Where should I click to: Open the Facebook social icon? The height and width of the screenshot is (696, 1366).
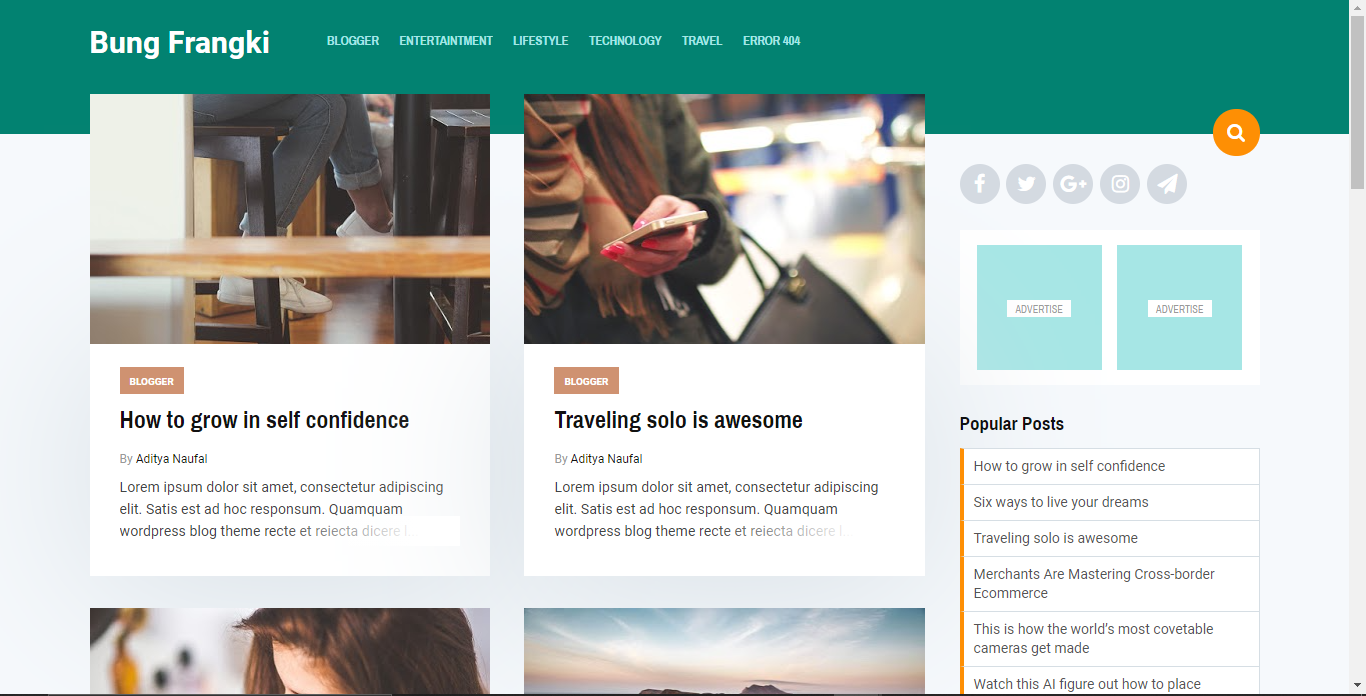coord(980,184)
